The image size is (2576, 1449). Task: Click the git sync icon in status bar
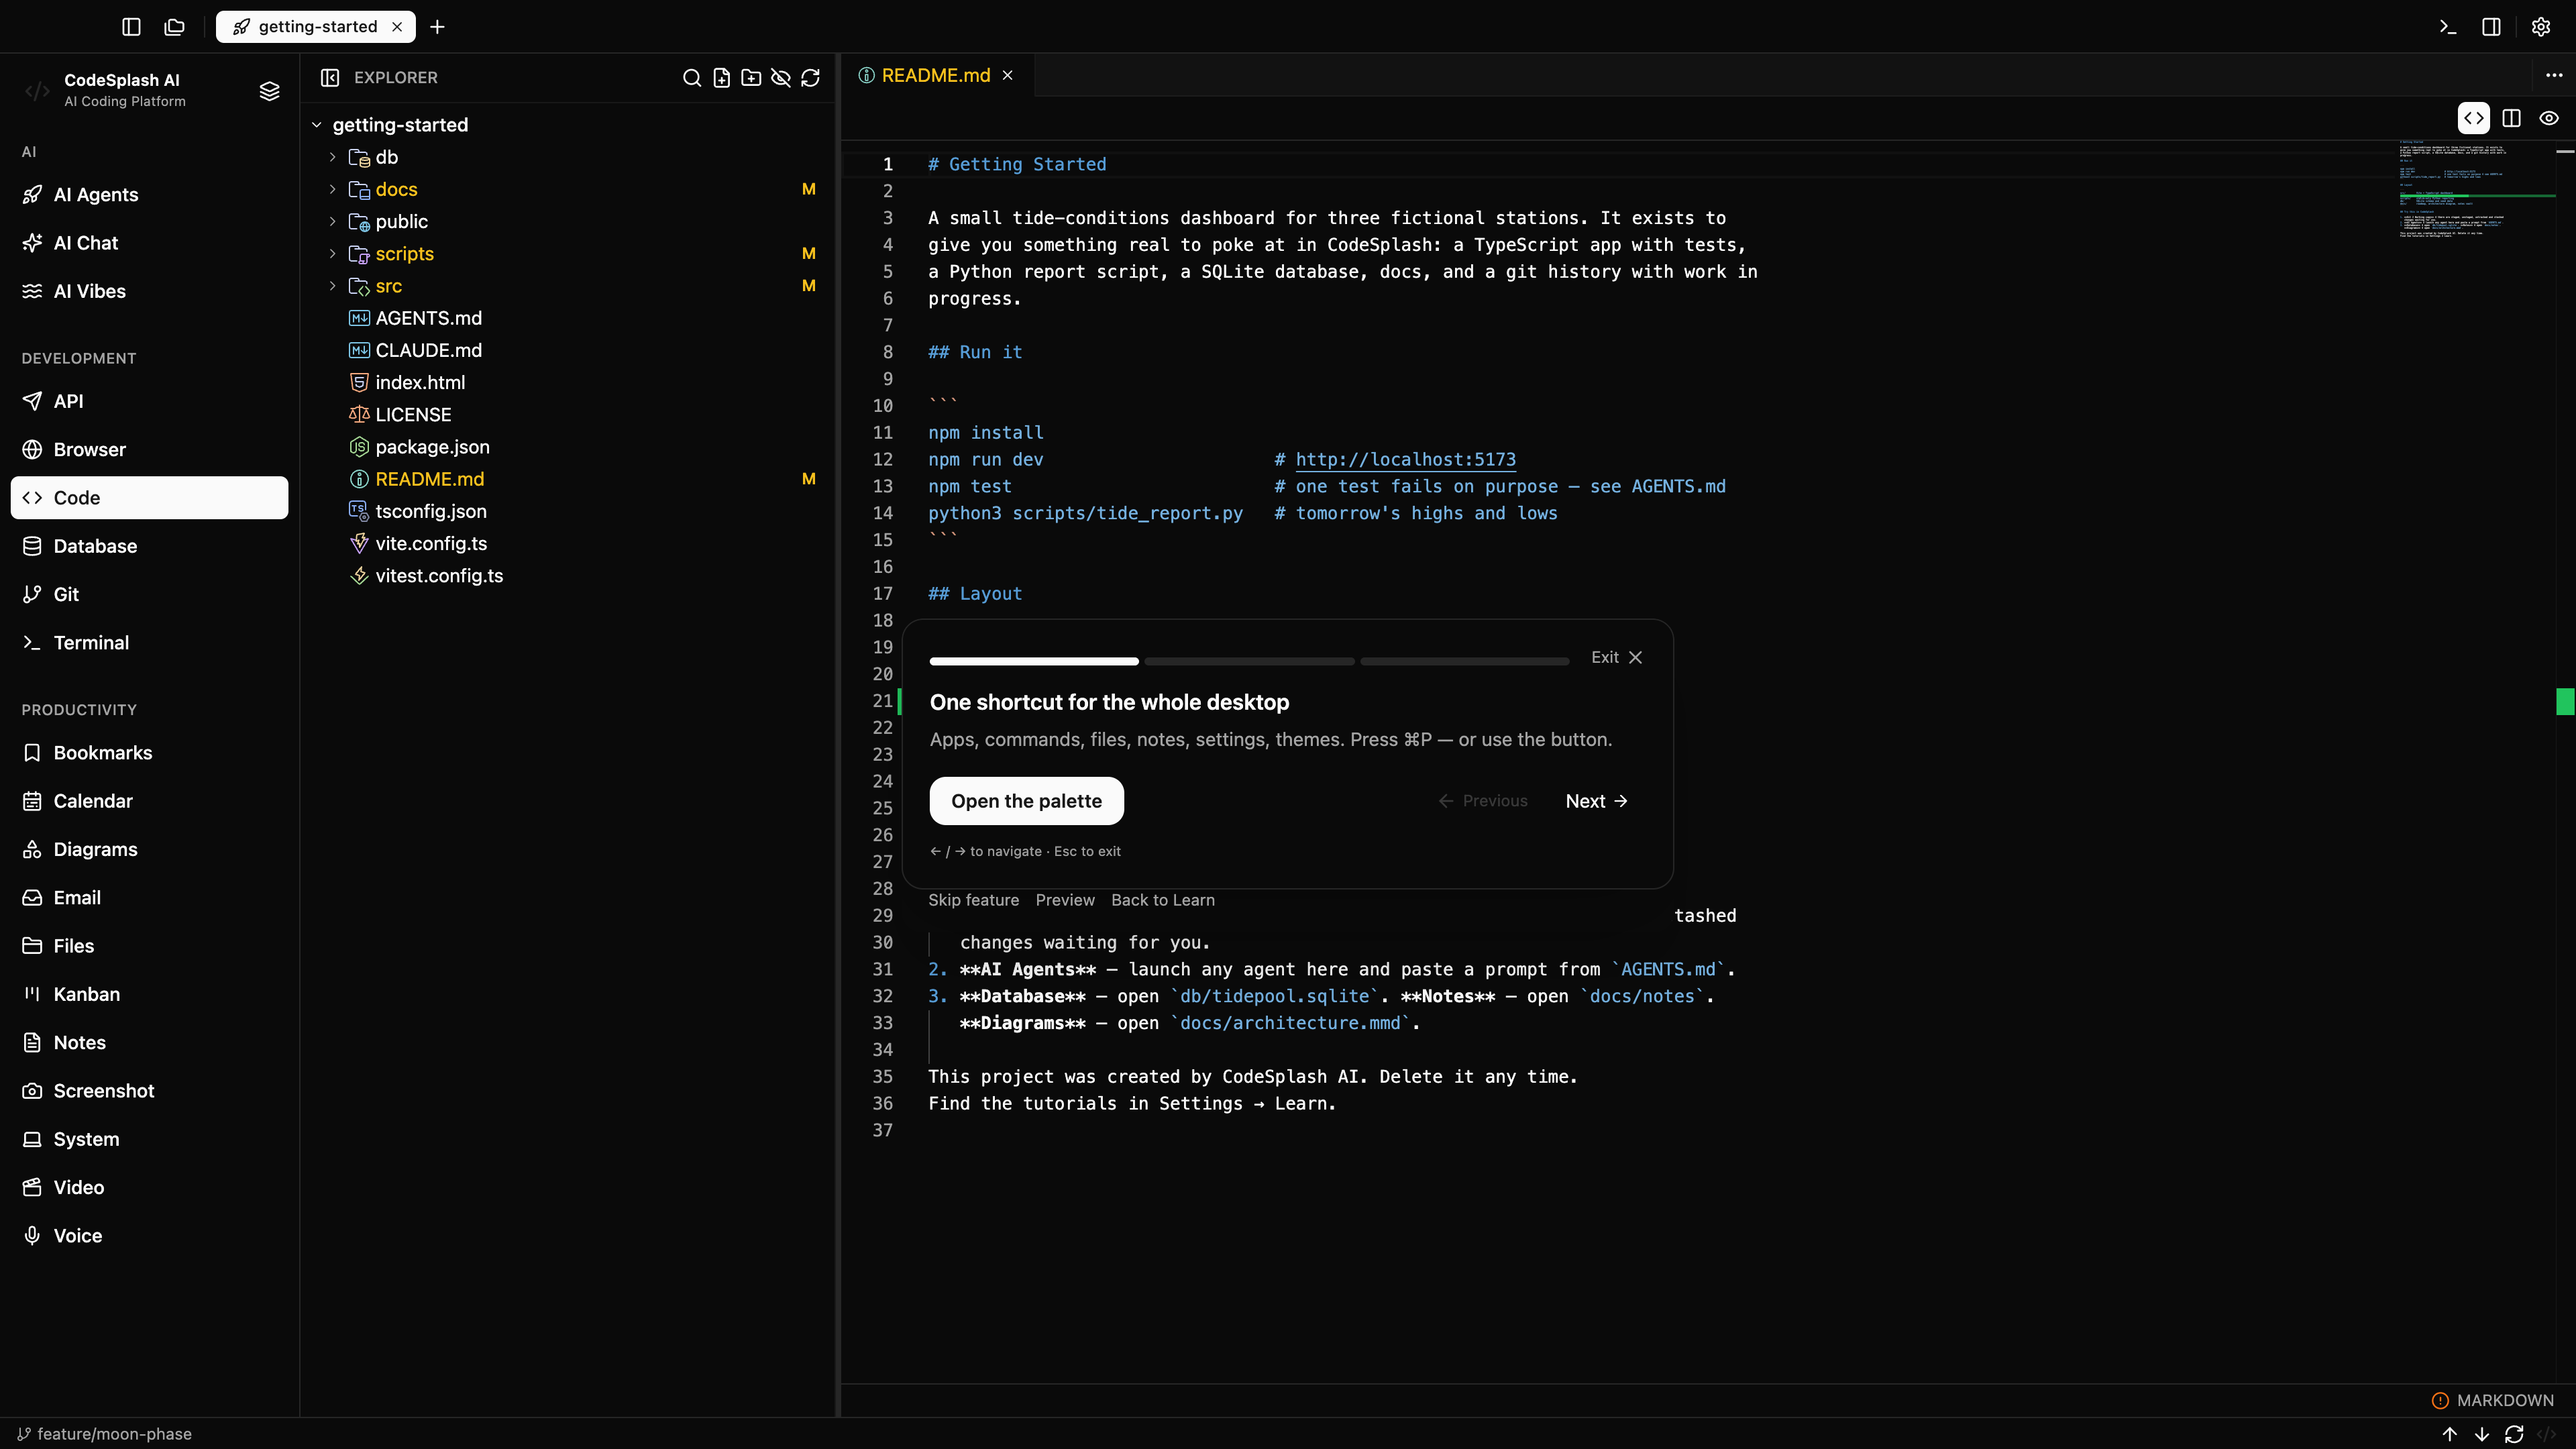pos(2513,1434)
